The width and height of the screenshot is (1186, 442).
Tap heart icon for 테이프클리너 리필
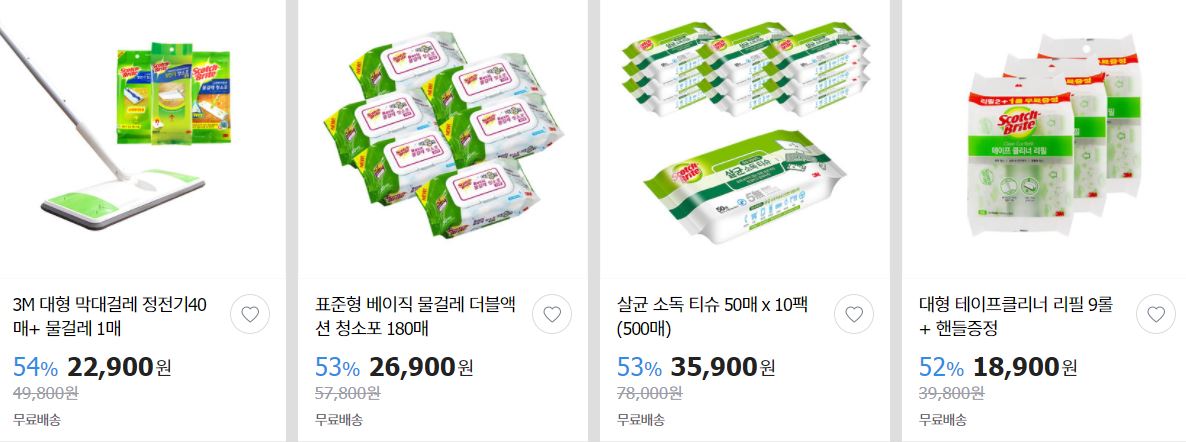pos(1156,314)
